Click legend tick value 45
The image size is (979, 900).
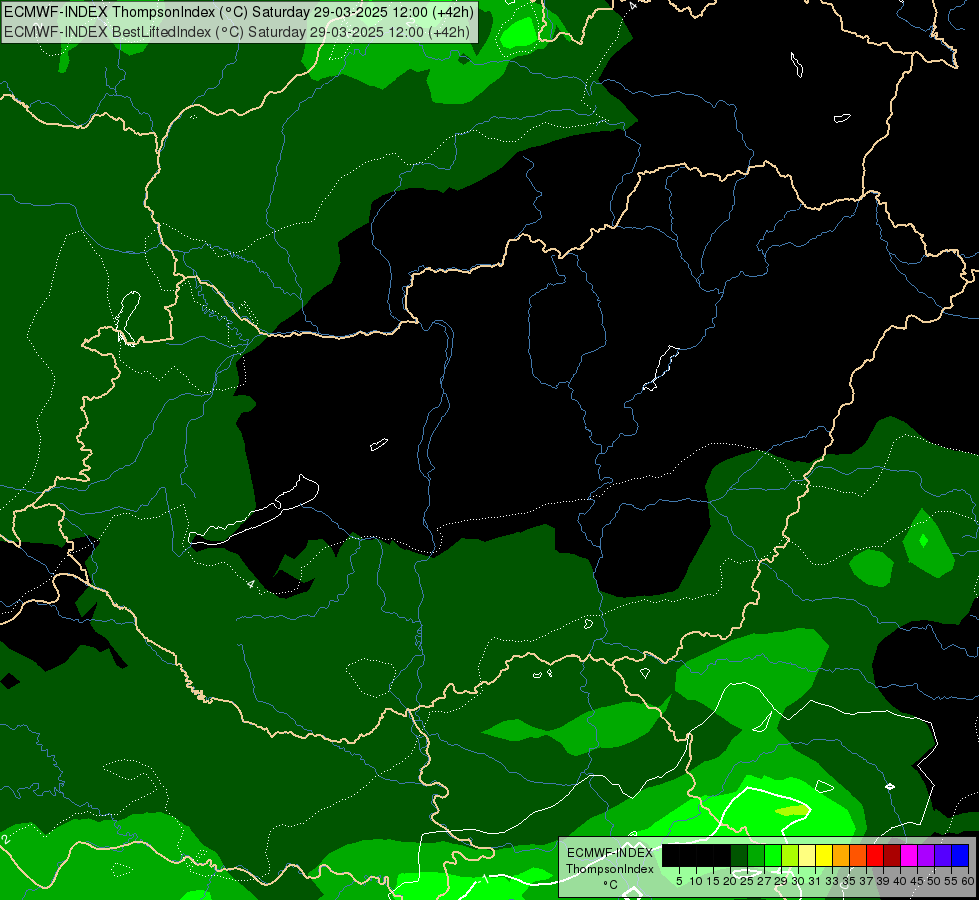917,881
